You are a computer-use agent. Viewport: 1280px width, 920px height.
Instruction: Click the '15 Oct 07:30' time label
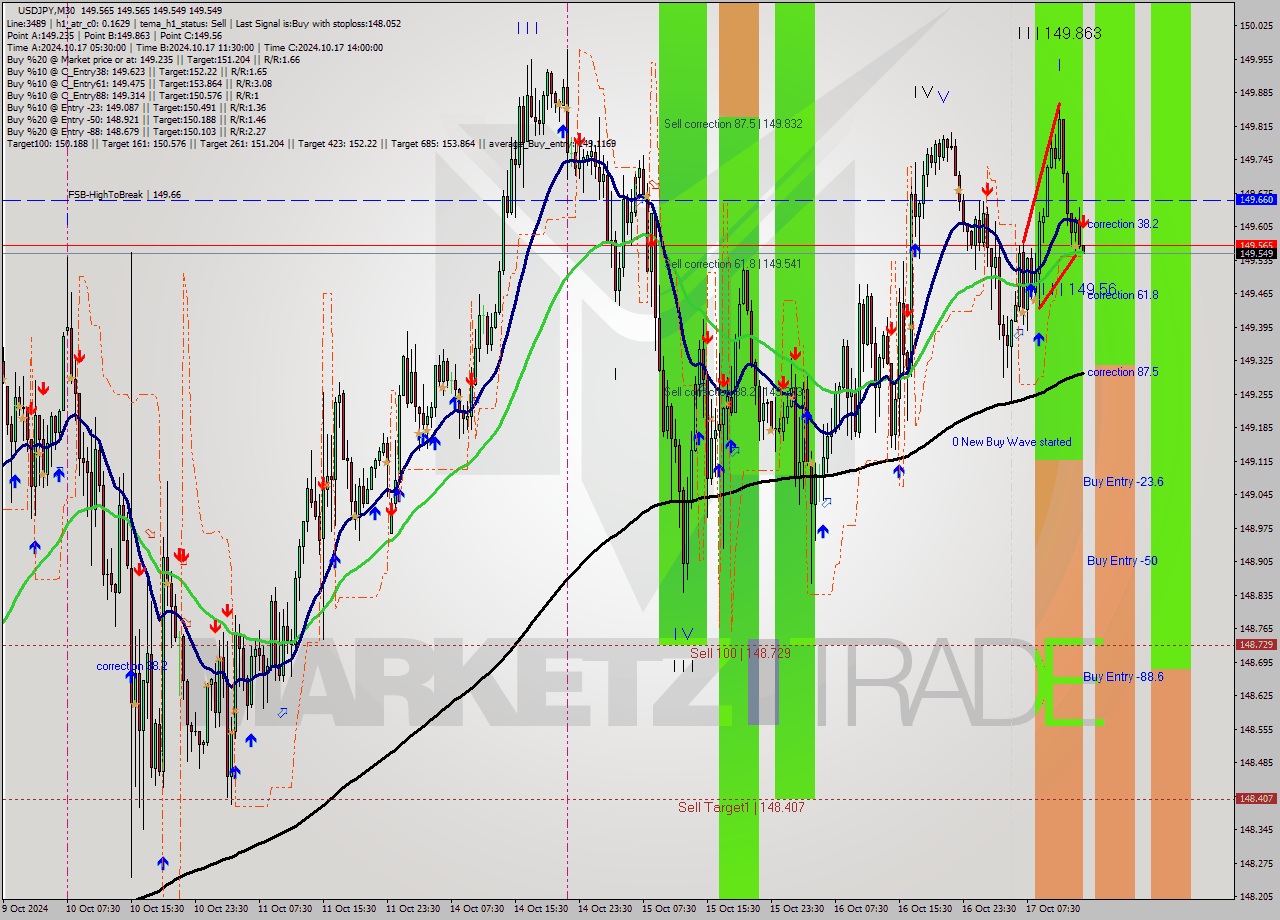click(x=667, y=909)
